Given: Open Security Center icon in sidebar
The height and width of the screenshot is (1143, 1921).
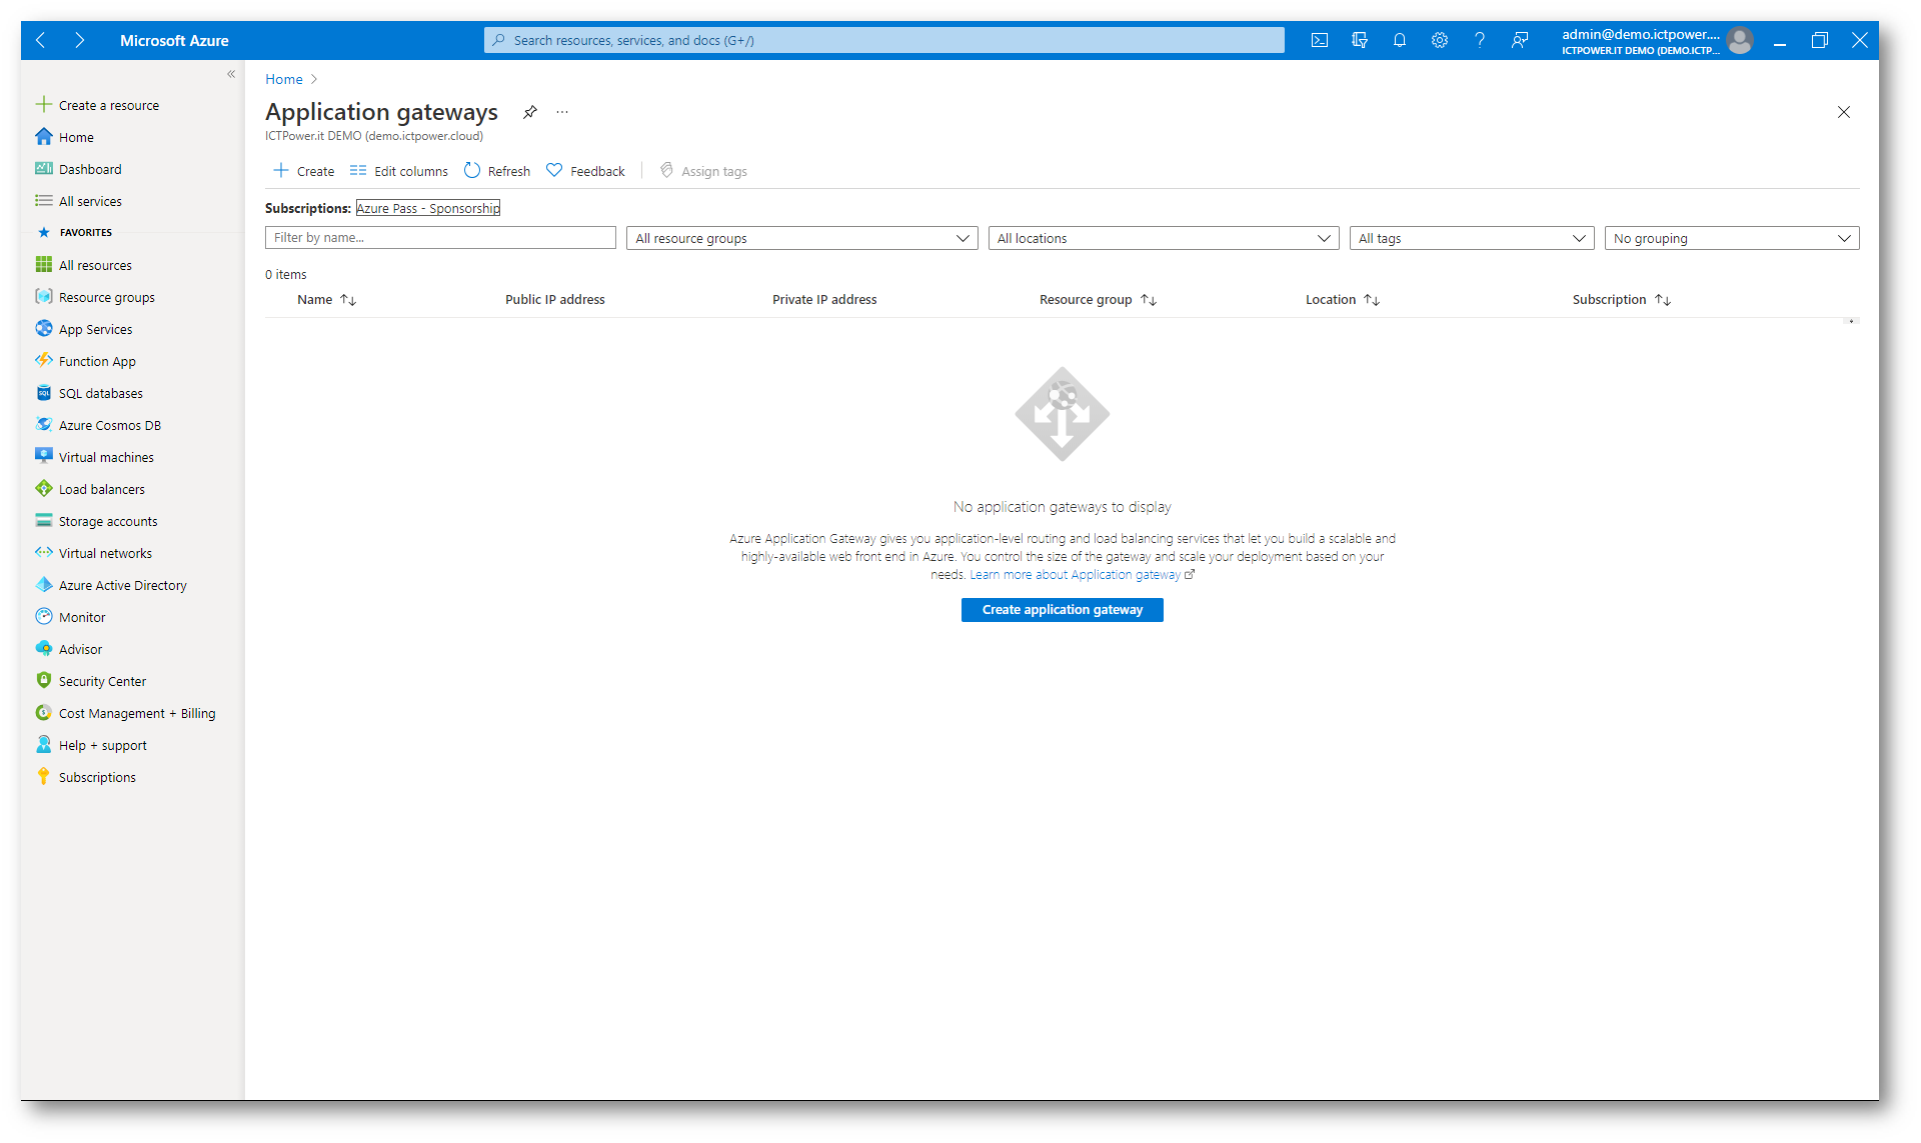Looking at the screenshot, I should tap(44, 681).
